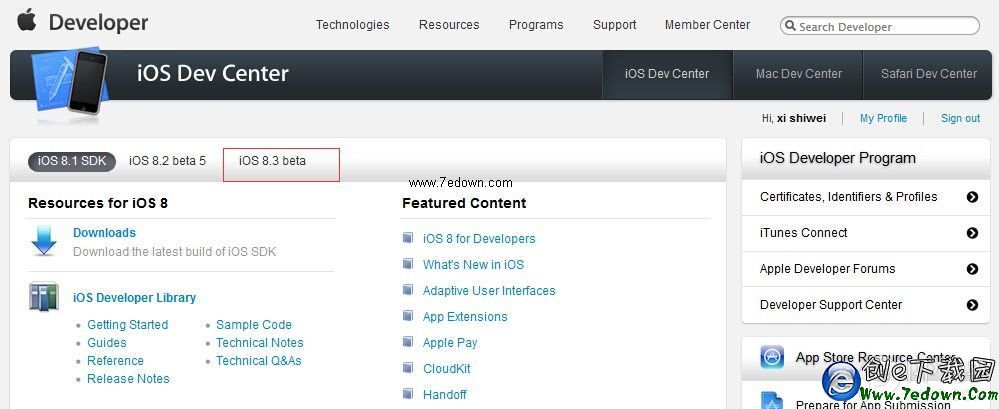Click the blue Downloads arrow icon
The width and height of the screenshot is (999, 409).
pyautogui.click(x=44, y=241)
